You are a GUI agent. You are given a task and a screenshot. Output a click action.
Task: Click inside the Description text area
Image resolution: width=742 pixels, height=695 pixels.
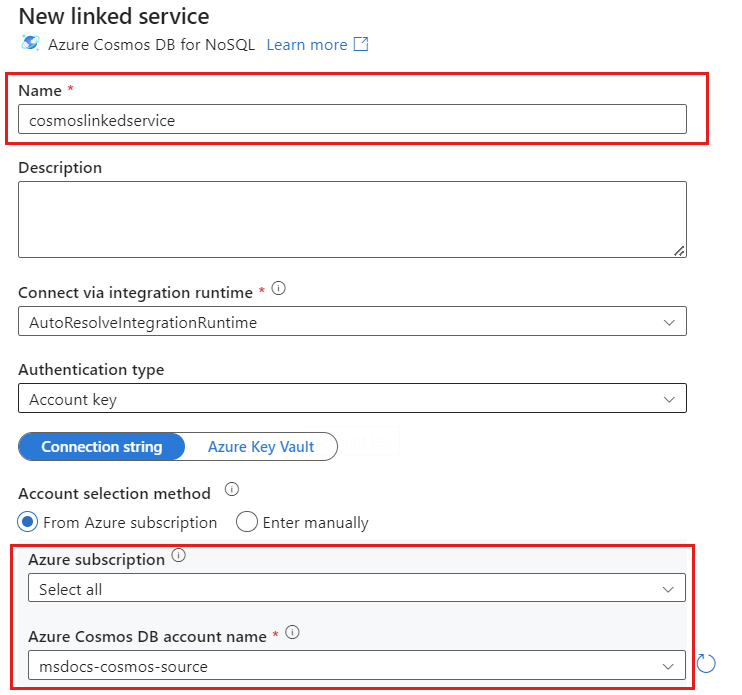(x=352, y=219)
